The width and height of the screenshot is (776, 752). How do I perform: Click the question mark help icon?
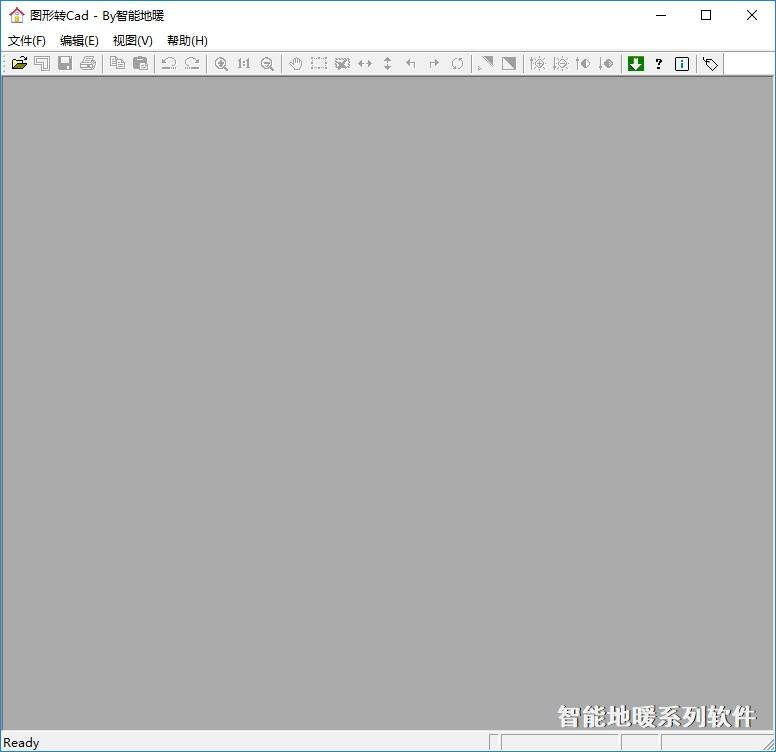click(x=659, y=63)
